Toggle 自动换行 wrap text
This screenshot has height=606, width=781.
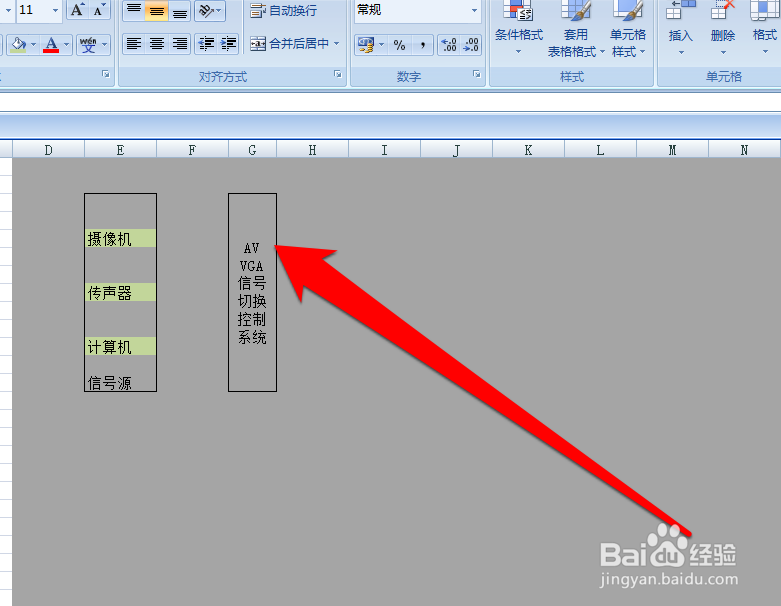point(283,10)
